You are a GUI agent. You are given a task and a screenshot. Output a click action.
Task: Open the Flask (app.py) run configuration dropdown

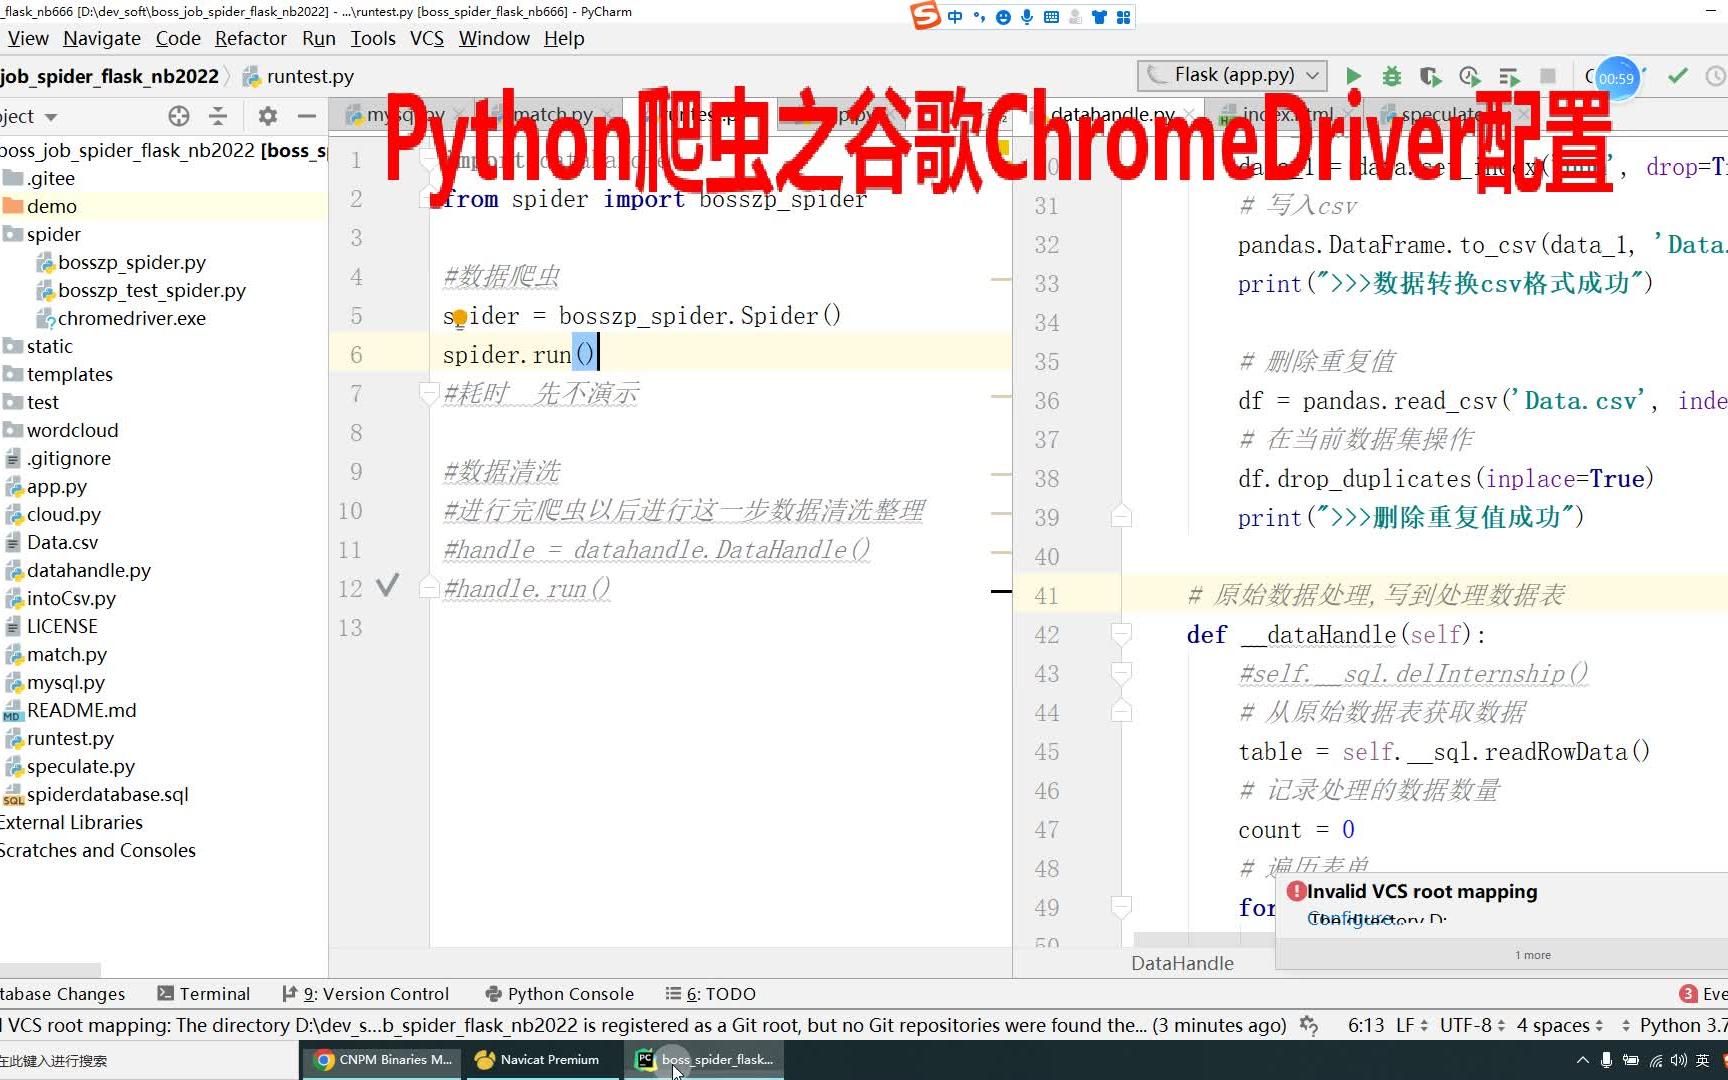1233,75
